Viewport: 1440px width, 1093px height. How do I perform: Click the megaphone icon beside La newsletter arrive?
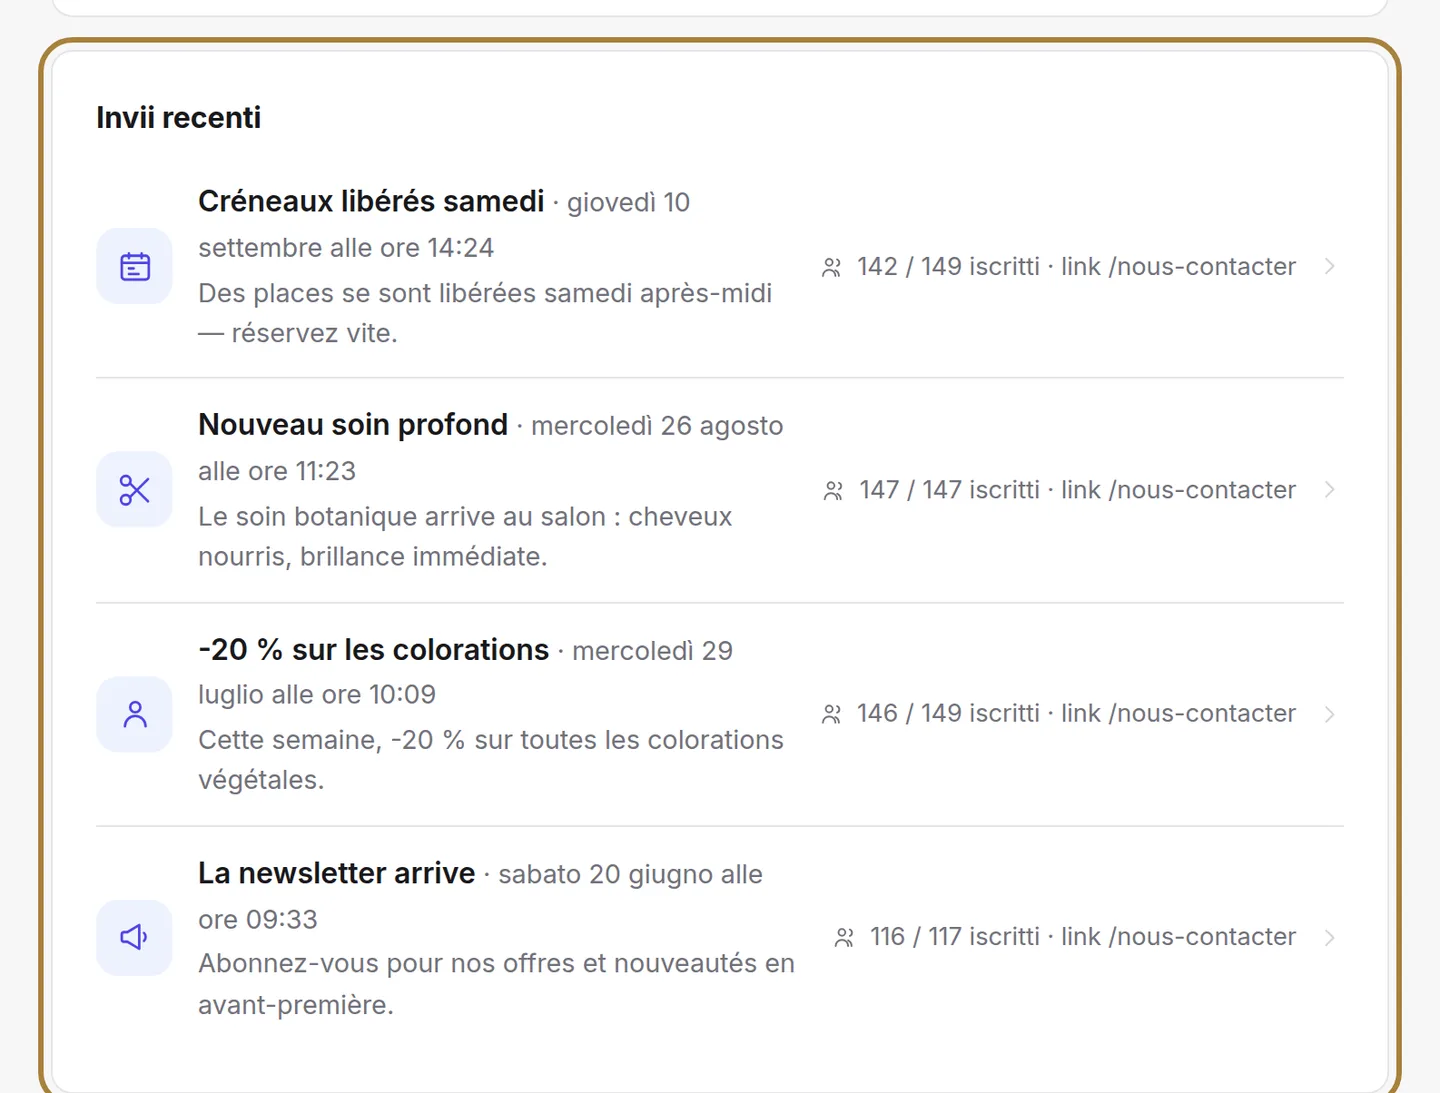pyautogui.click(x=135, y=937)
